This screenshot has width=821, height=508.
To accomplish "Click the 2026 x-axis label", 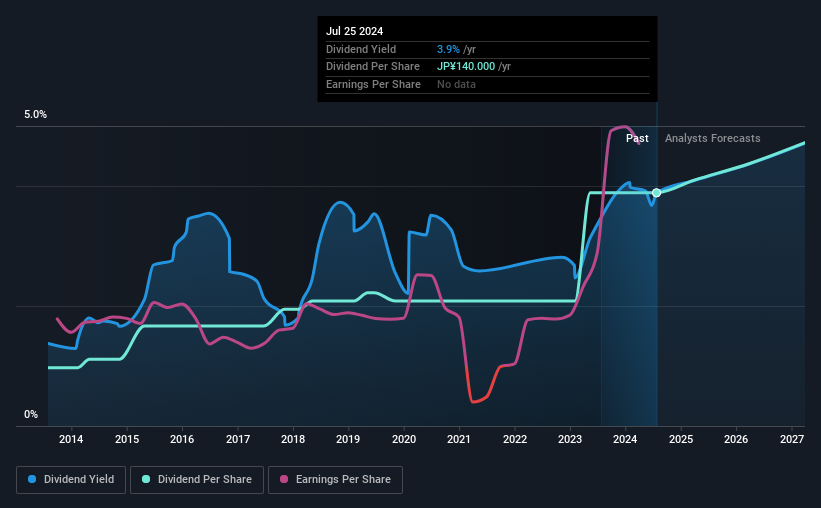I will click(736, 439).
